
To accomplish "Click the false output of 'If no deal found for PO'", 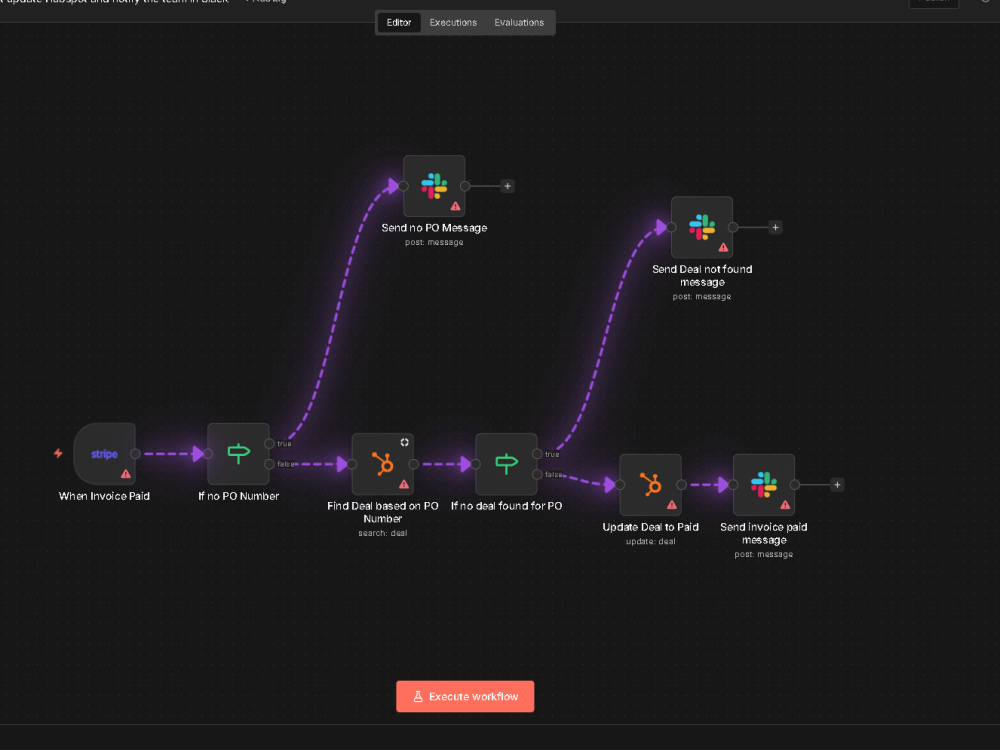I will 538,474.
